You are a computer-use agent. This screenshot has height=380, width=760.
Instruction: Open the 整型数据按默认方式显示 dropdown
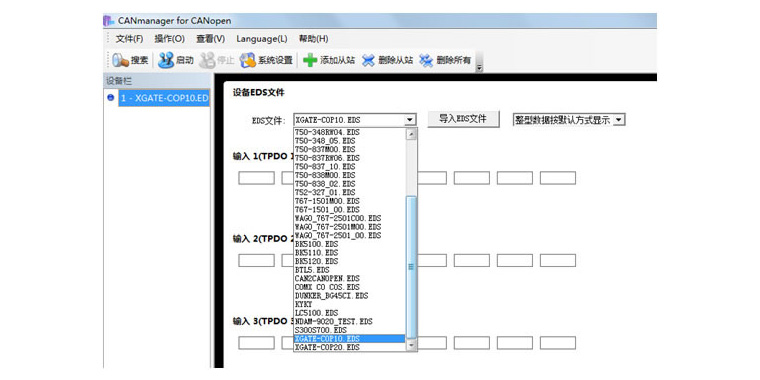(x=618, y=120)
